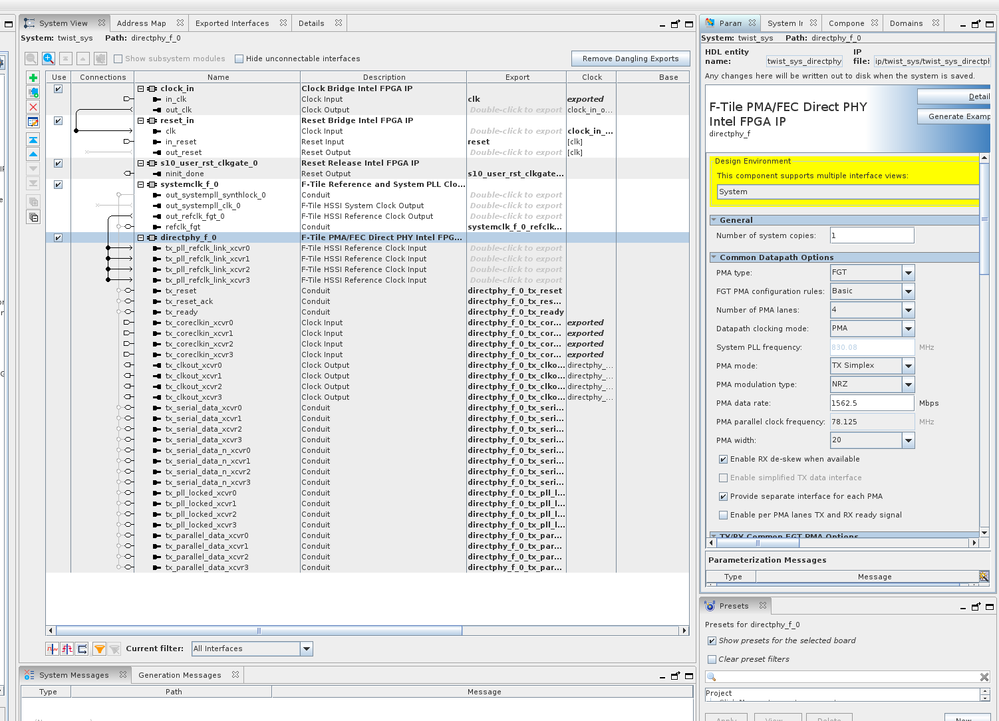Uncheck Enable RX de-skew when available
The width and height of the screenshot is (999, 721).
point(723,459)
